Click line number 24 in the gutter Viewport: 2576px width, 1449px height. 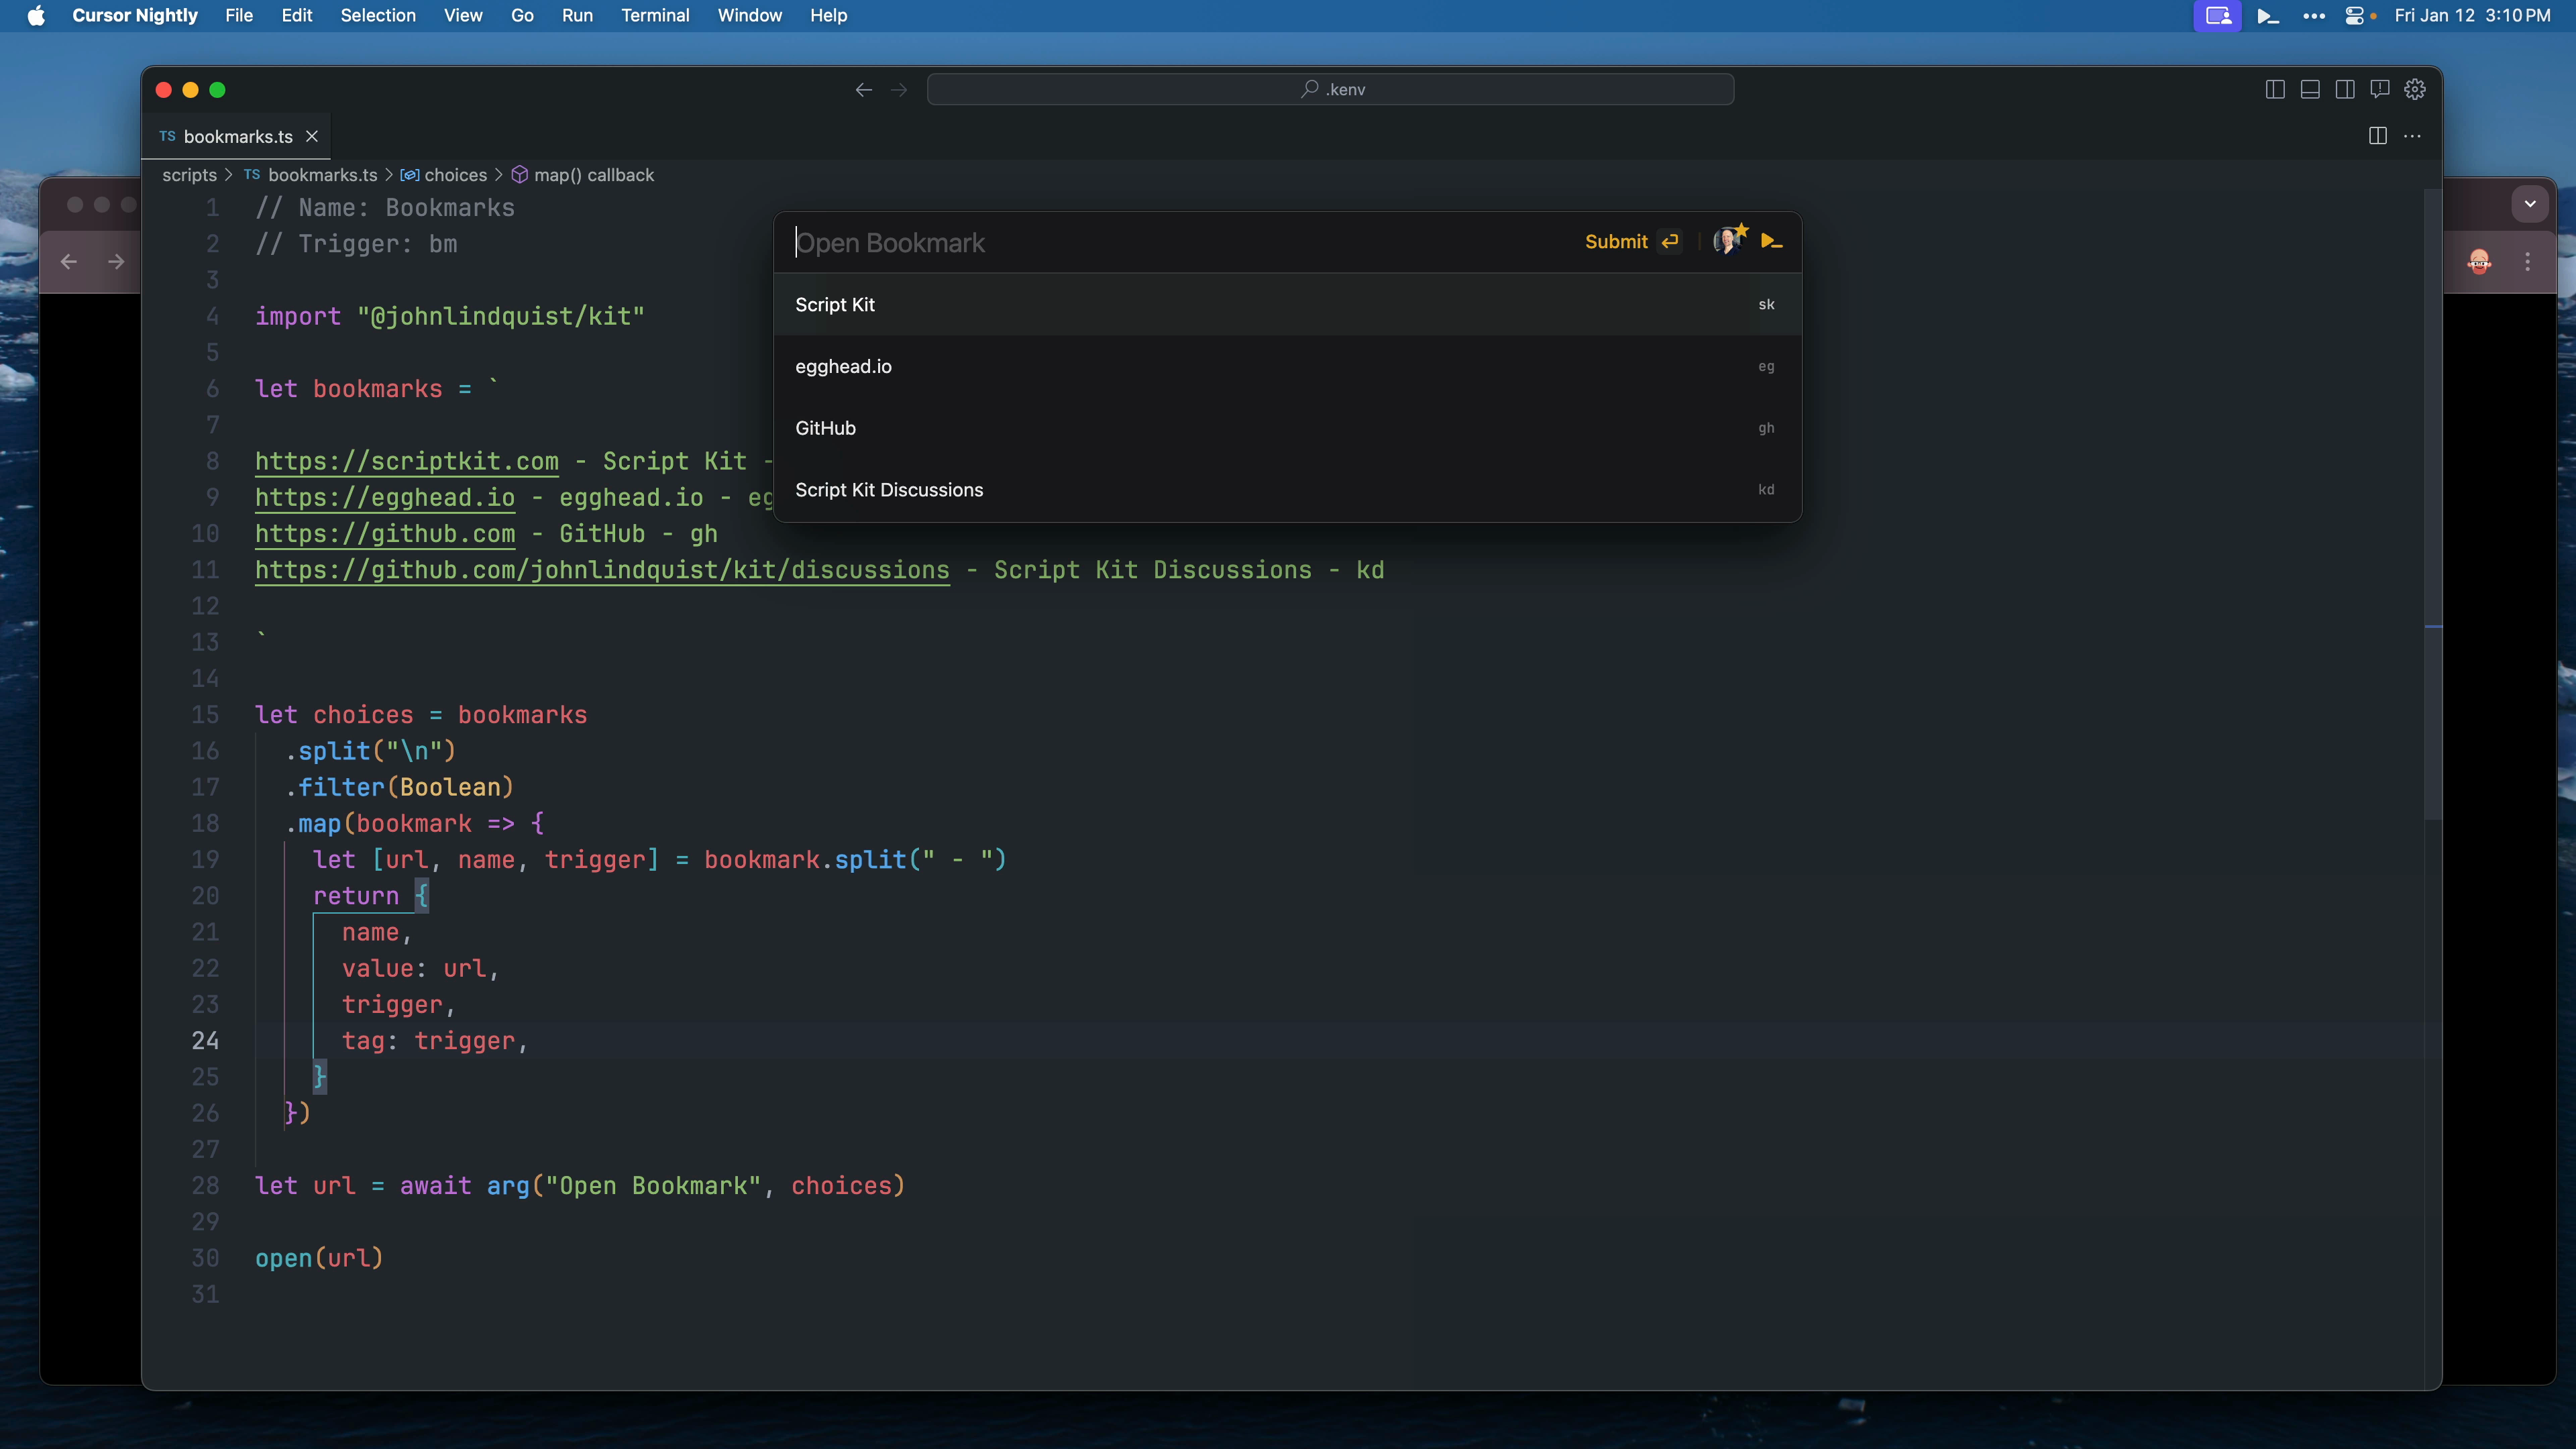(205, 1041)
